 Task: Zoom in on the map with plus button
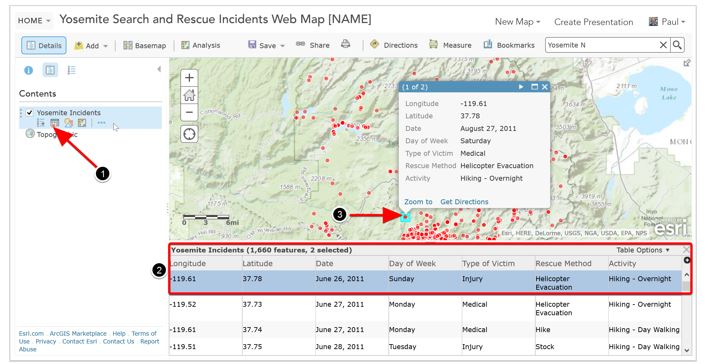(189, 78)
